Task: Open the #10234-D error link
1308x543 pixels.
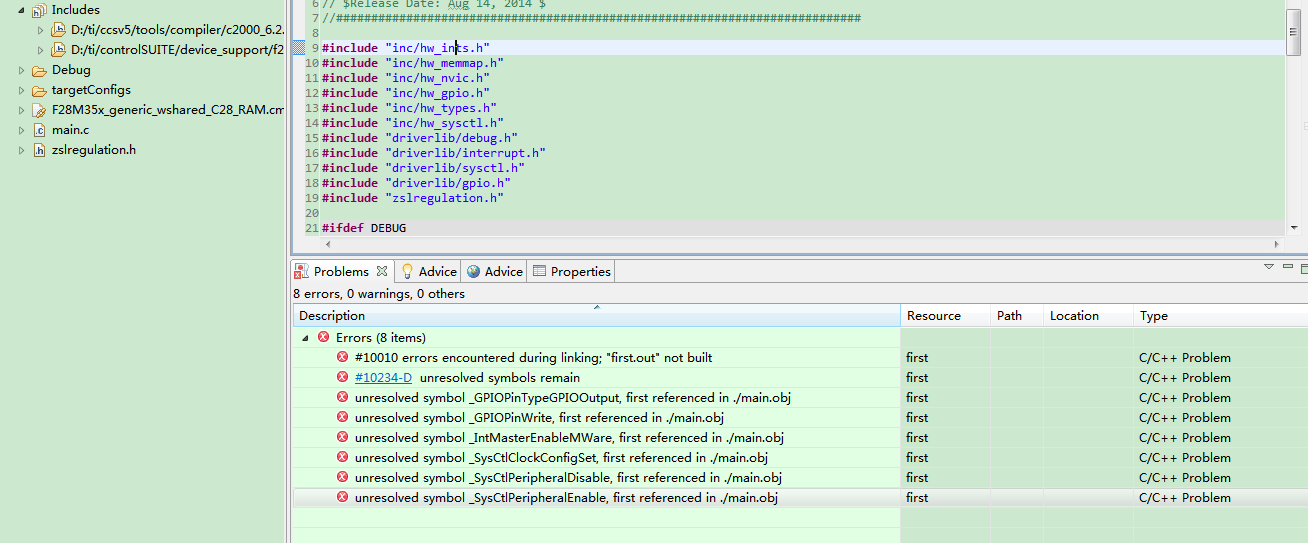Action: pyautogui.click(x=383, y=378)
